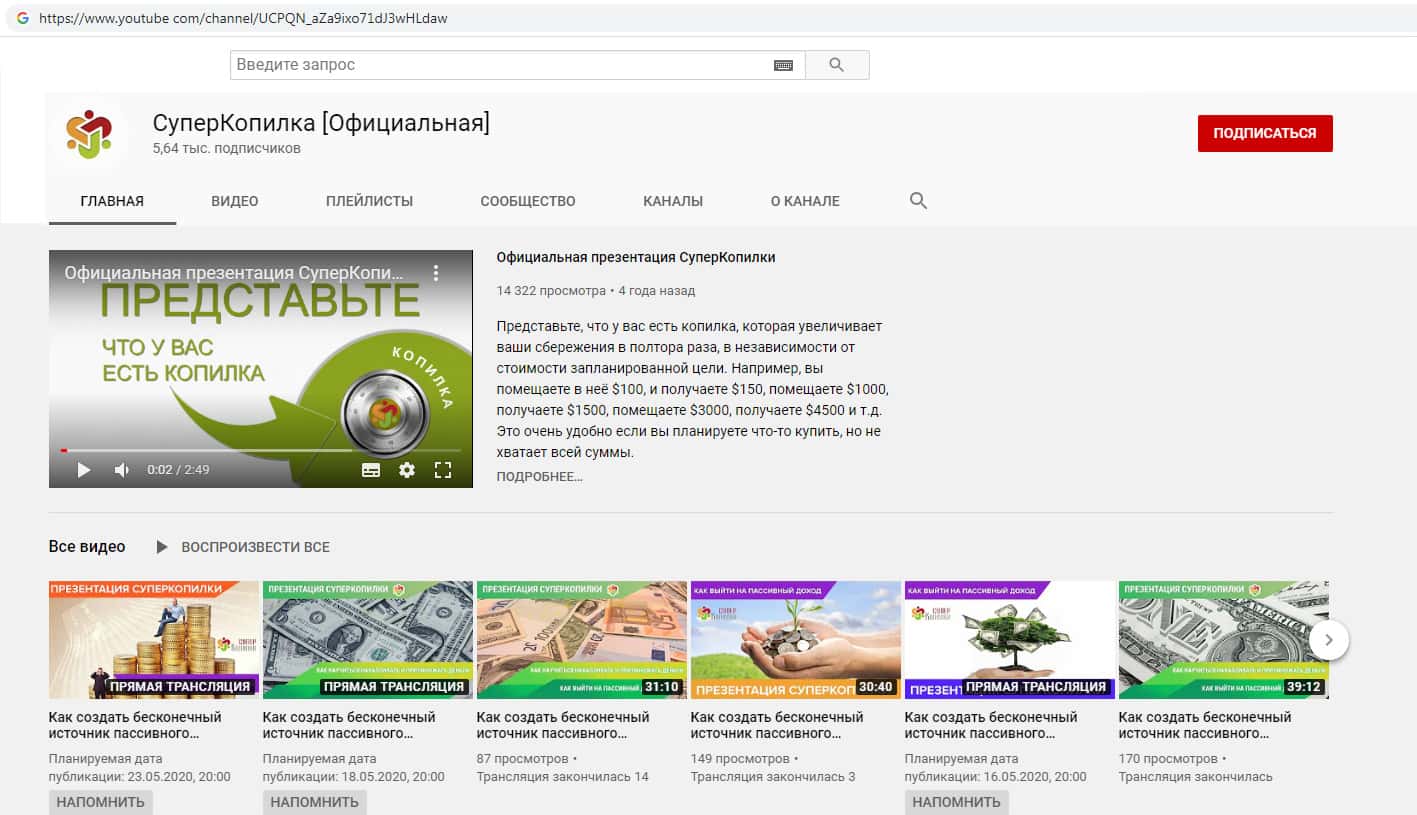Open the three-dot menu on the featured video
The height and width of the screenshot is (815, 1417).
click(x=436, y=272)
